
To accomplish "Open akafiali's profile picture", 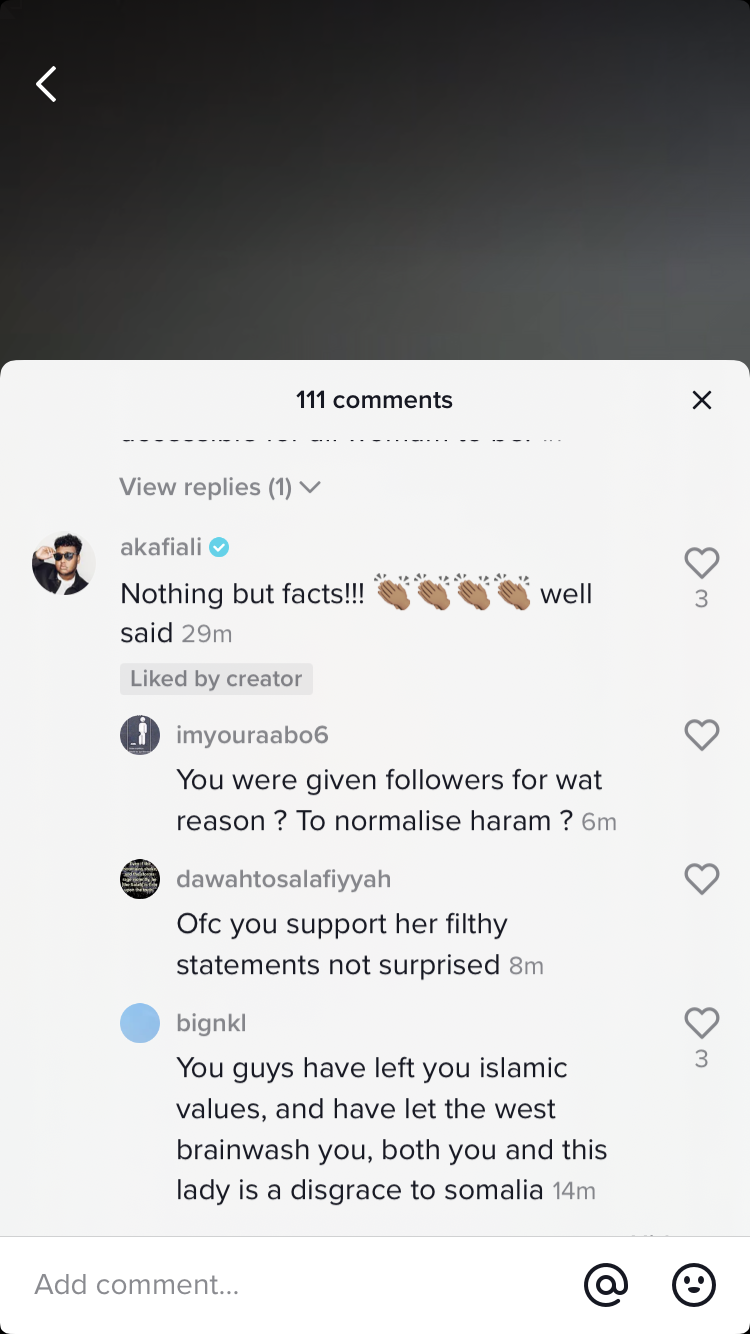I will point(64,564).
